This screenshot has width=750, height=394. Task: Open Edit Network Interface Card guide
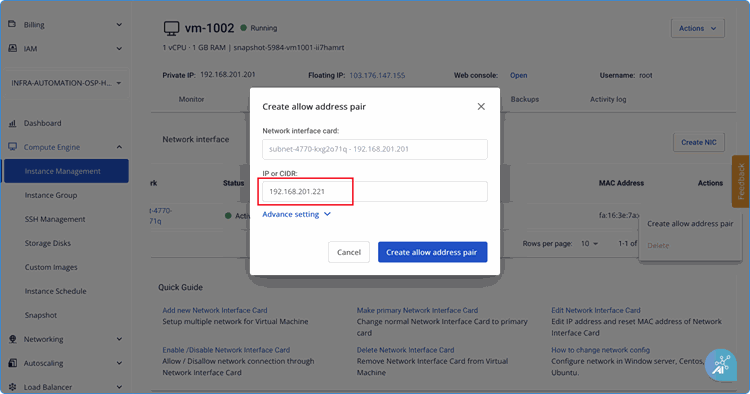[x=596, y=310]
